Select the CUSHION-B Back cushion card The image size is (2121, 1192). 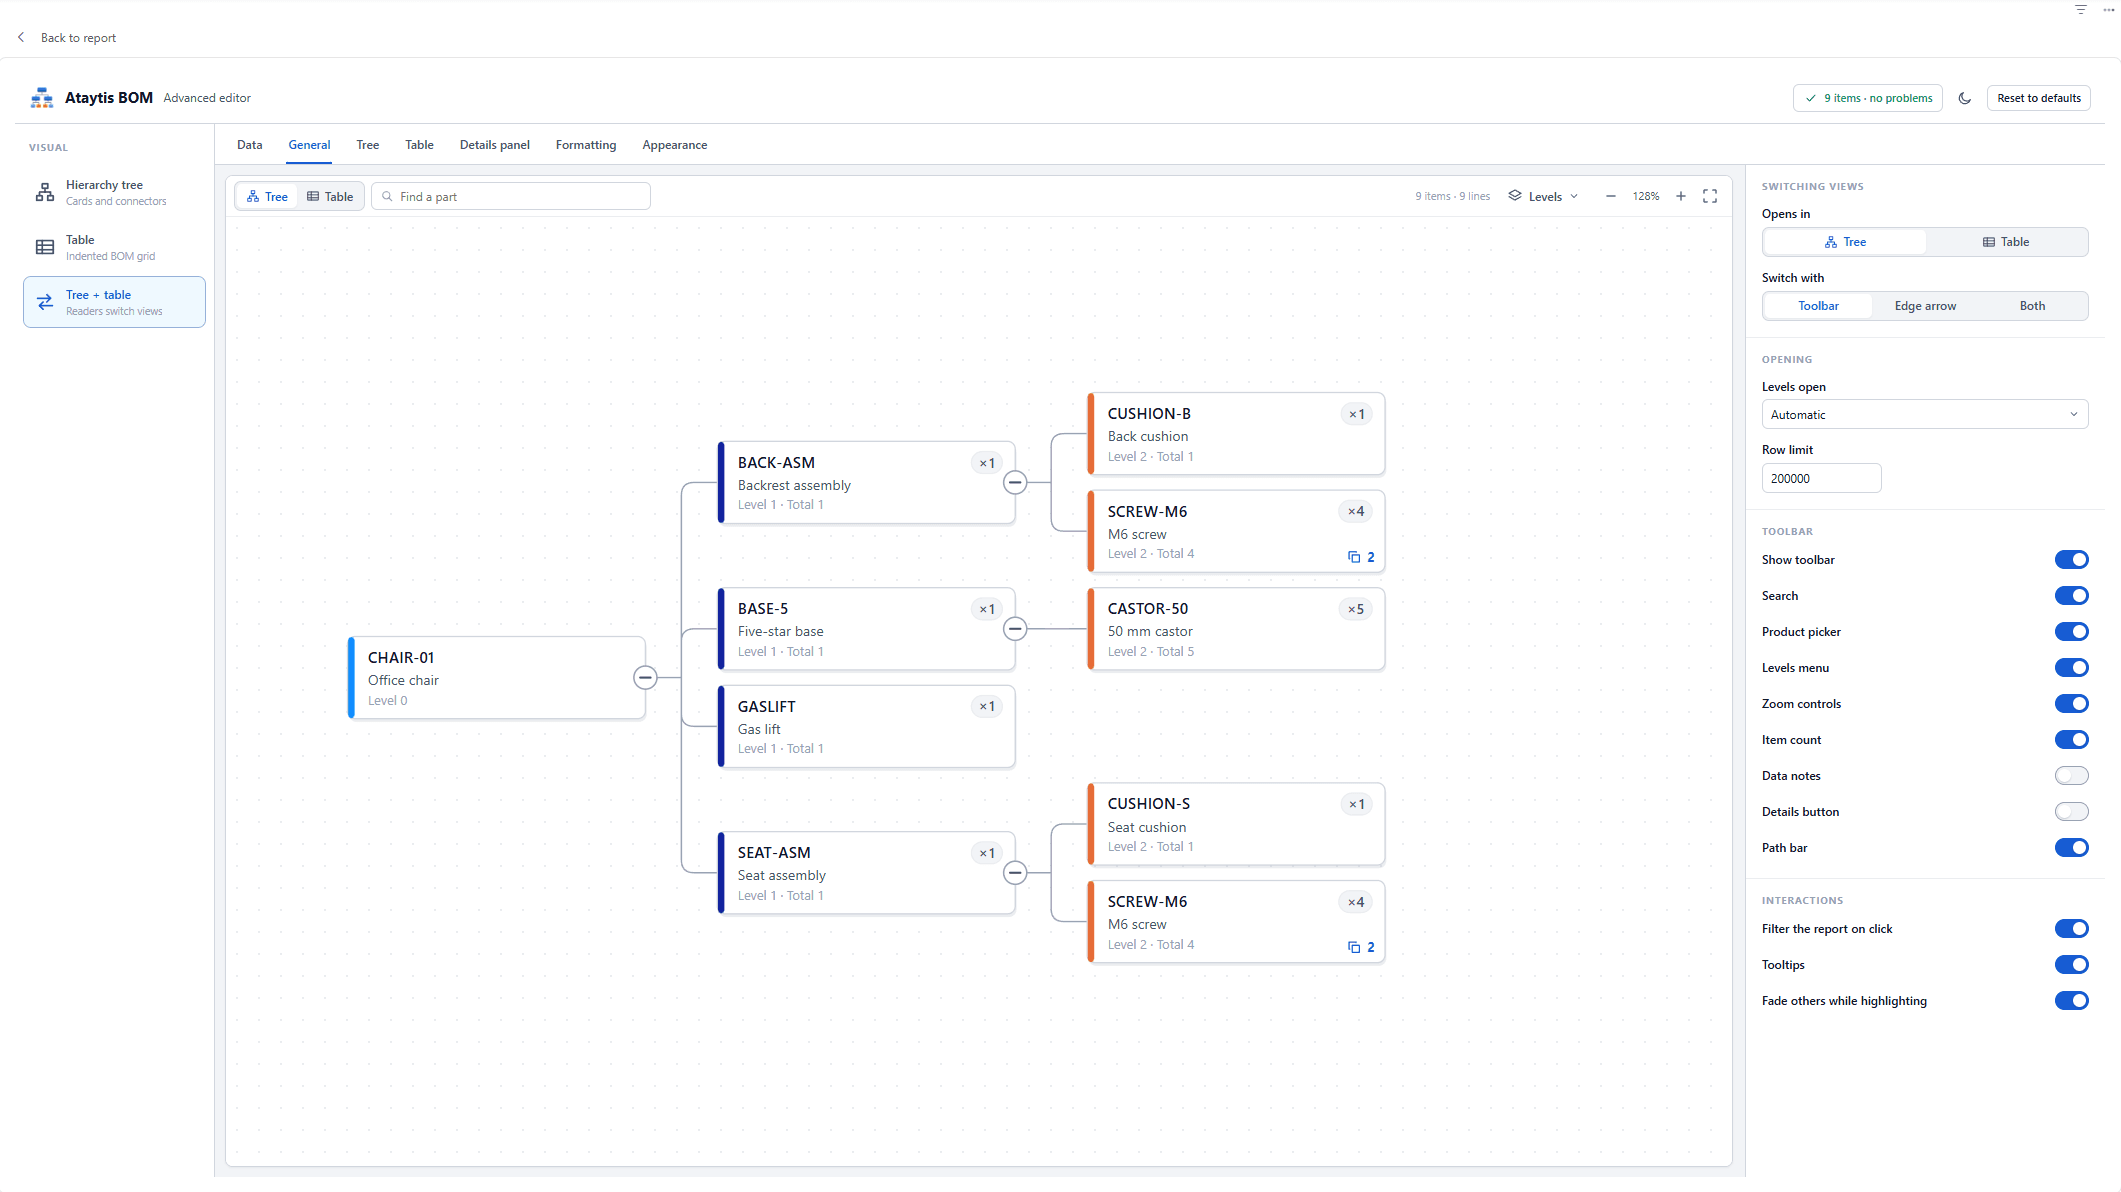[1237, 434]
